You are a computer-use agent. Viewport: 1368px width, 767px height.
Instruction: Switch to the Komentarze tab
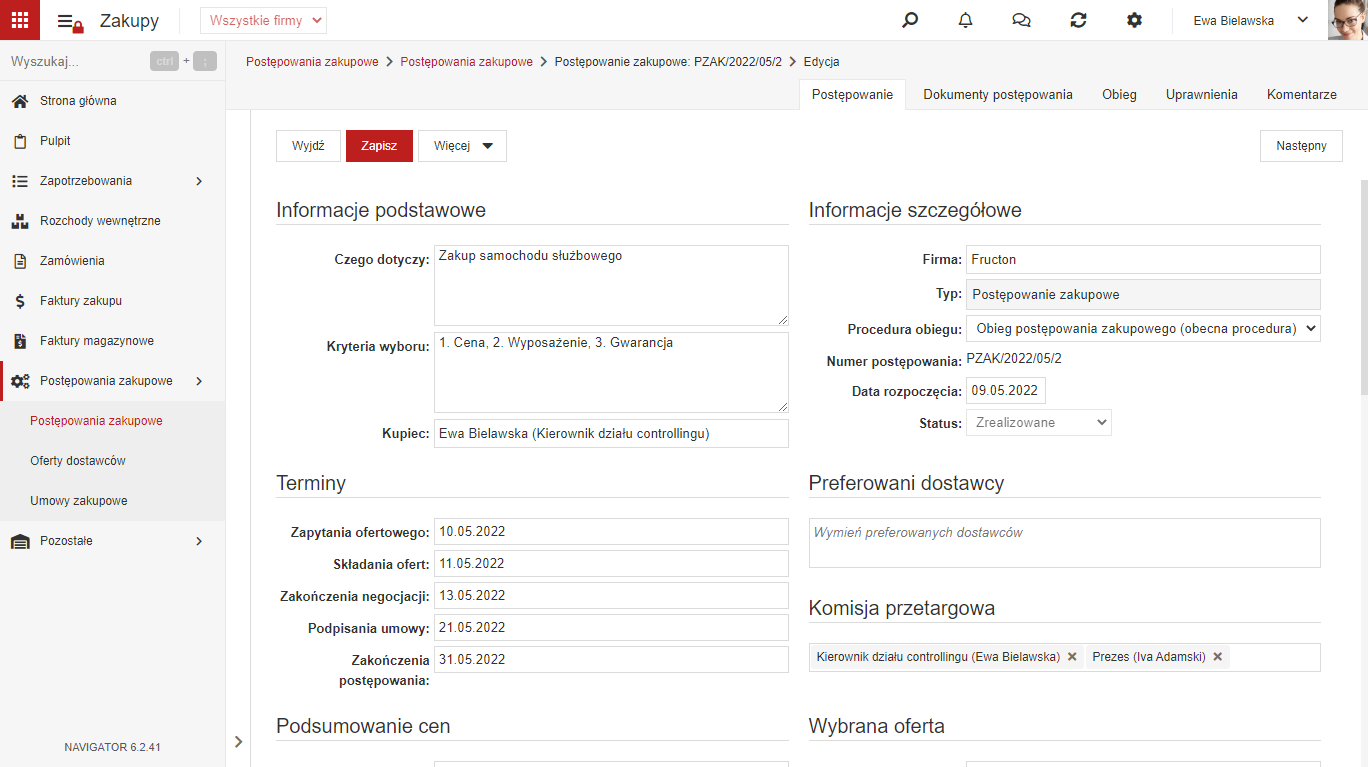tap(1302, 94)
